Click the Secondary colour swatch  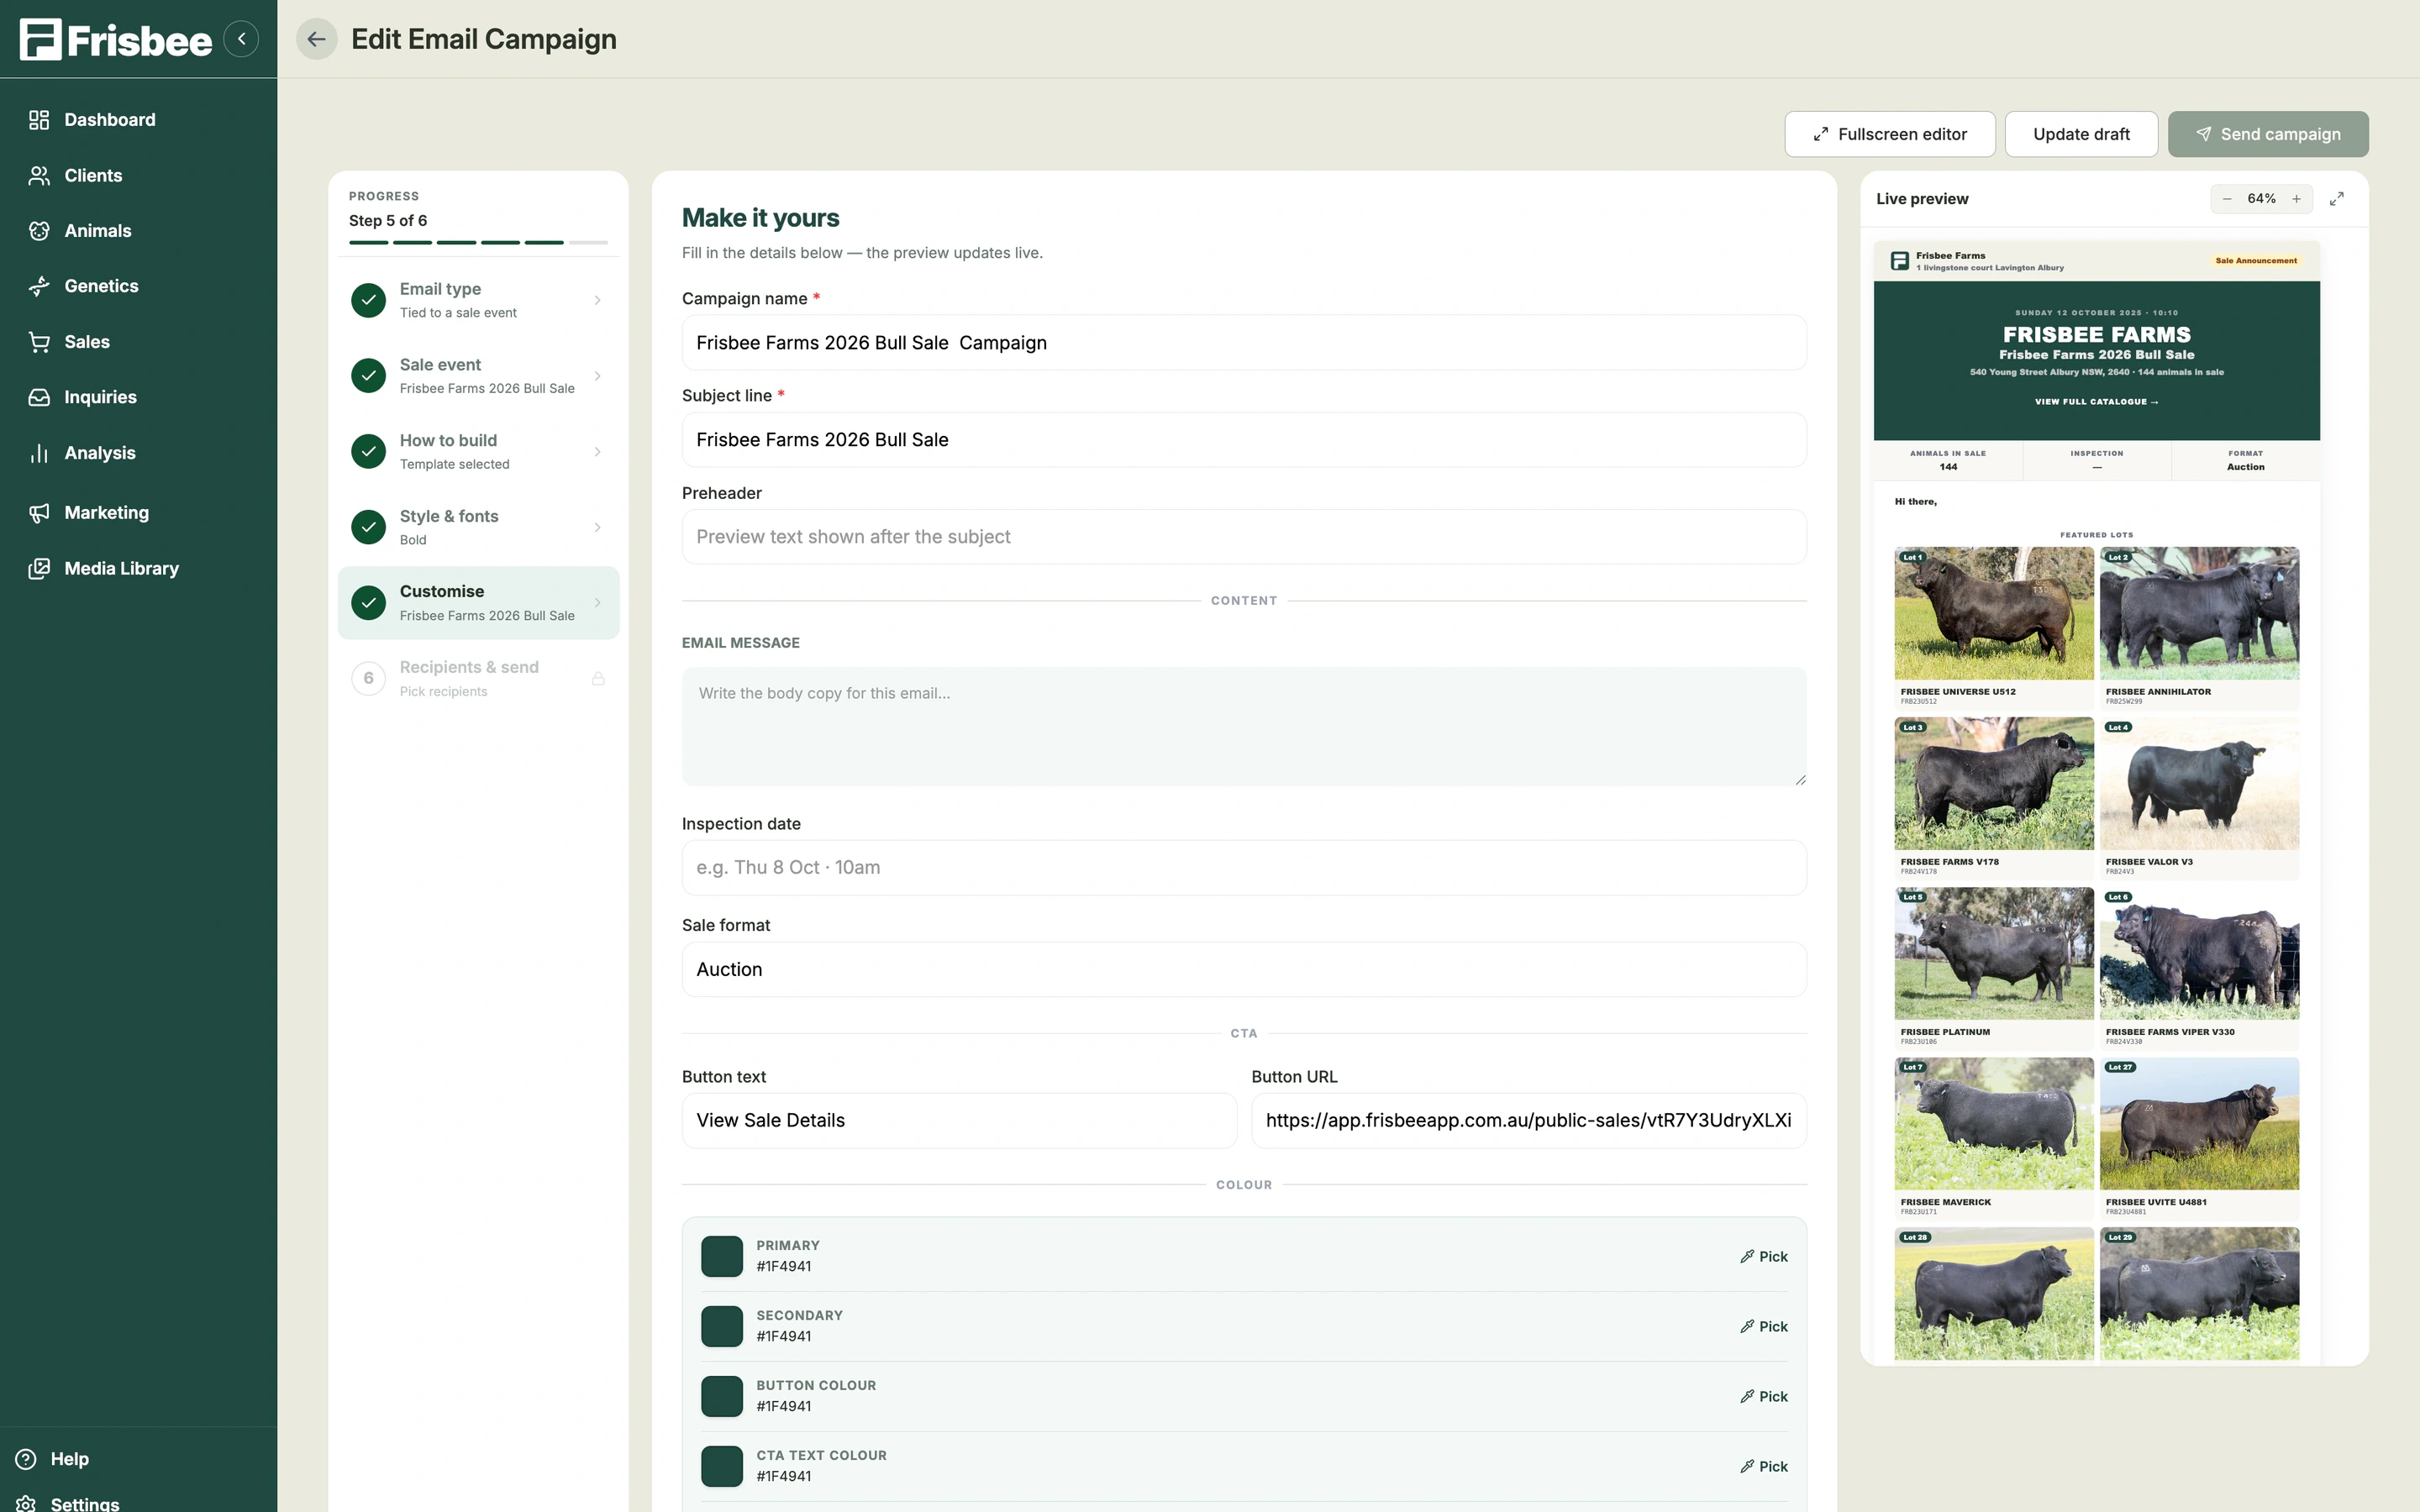pyautogui.click(x=722, y=1327)
